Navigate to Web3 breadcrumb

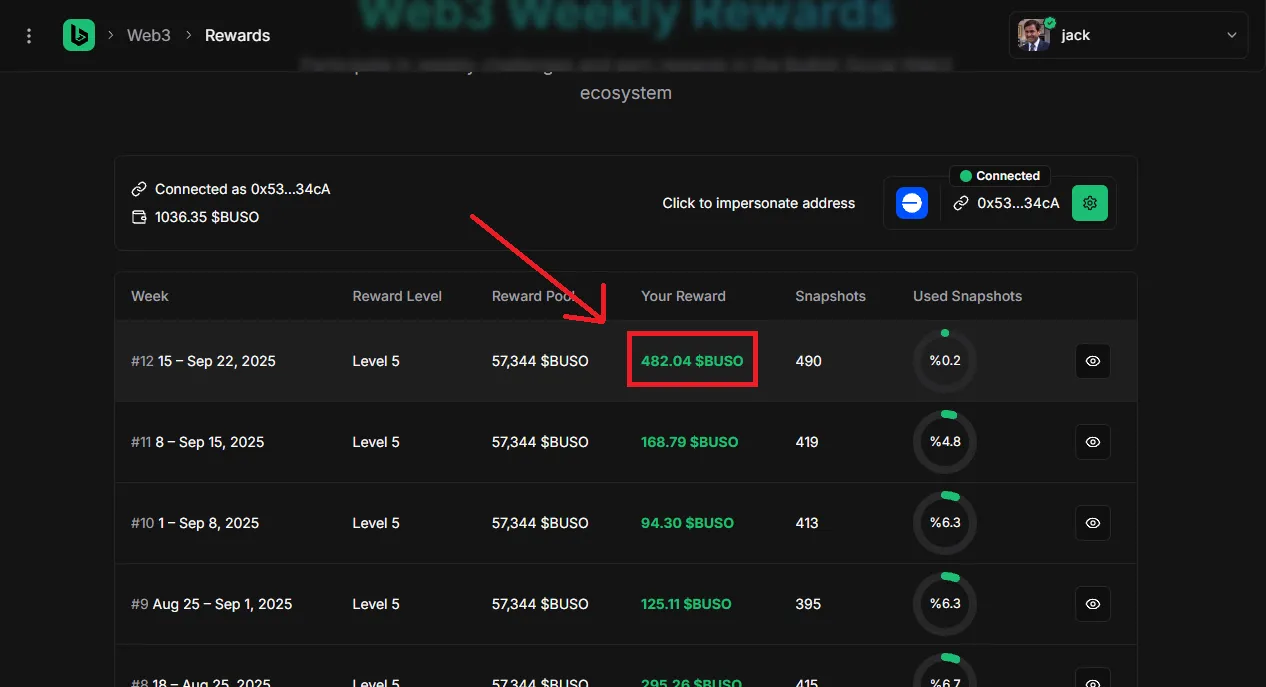tap(149, 35)
